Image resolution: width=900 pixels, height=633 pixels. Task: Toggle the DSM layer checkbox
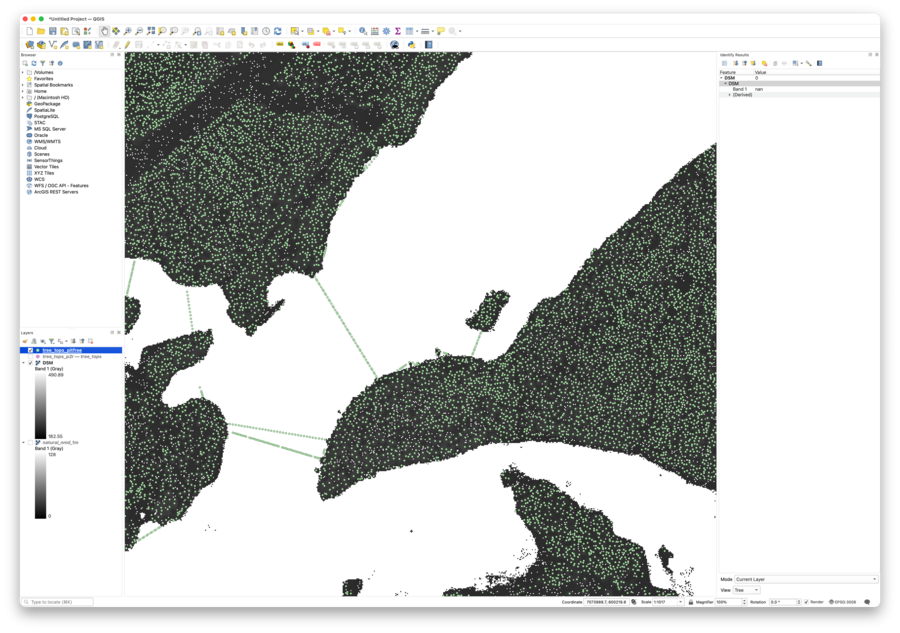pyautogui.click(x=31, y=363)
